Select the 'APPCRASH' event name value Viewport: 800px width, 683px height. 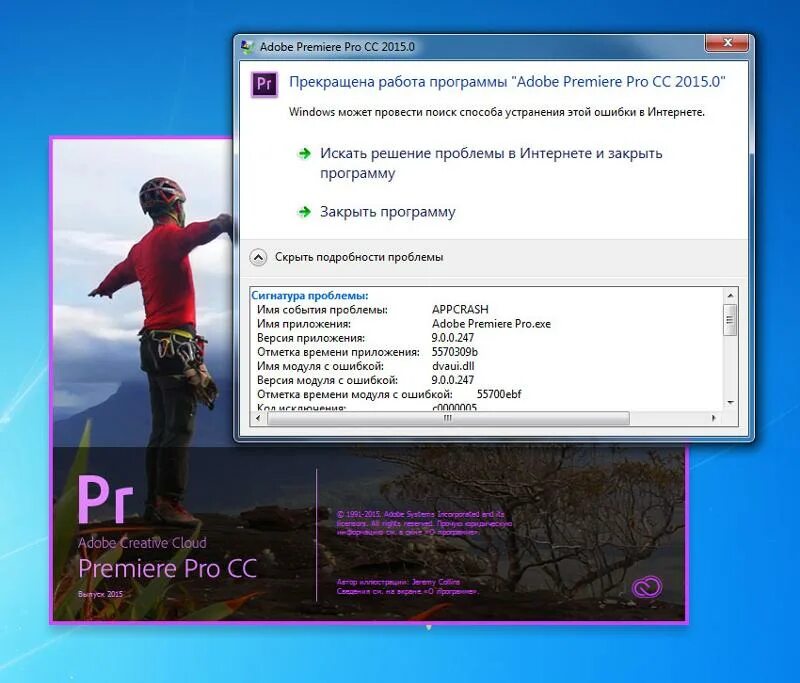tap(460, 310)
